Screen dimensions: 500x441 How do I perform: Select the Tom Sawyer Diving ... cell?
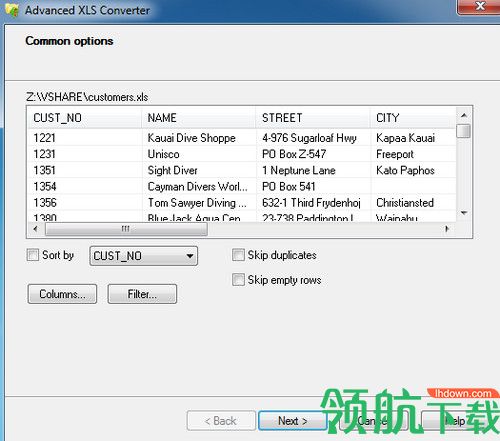[x=199, y=203]
